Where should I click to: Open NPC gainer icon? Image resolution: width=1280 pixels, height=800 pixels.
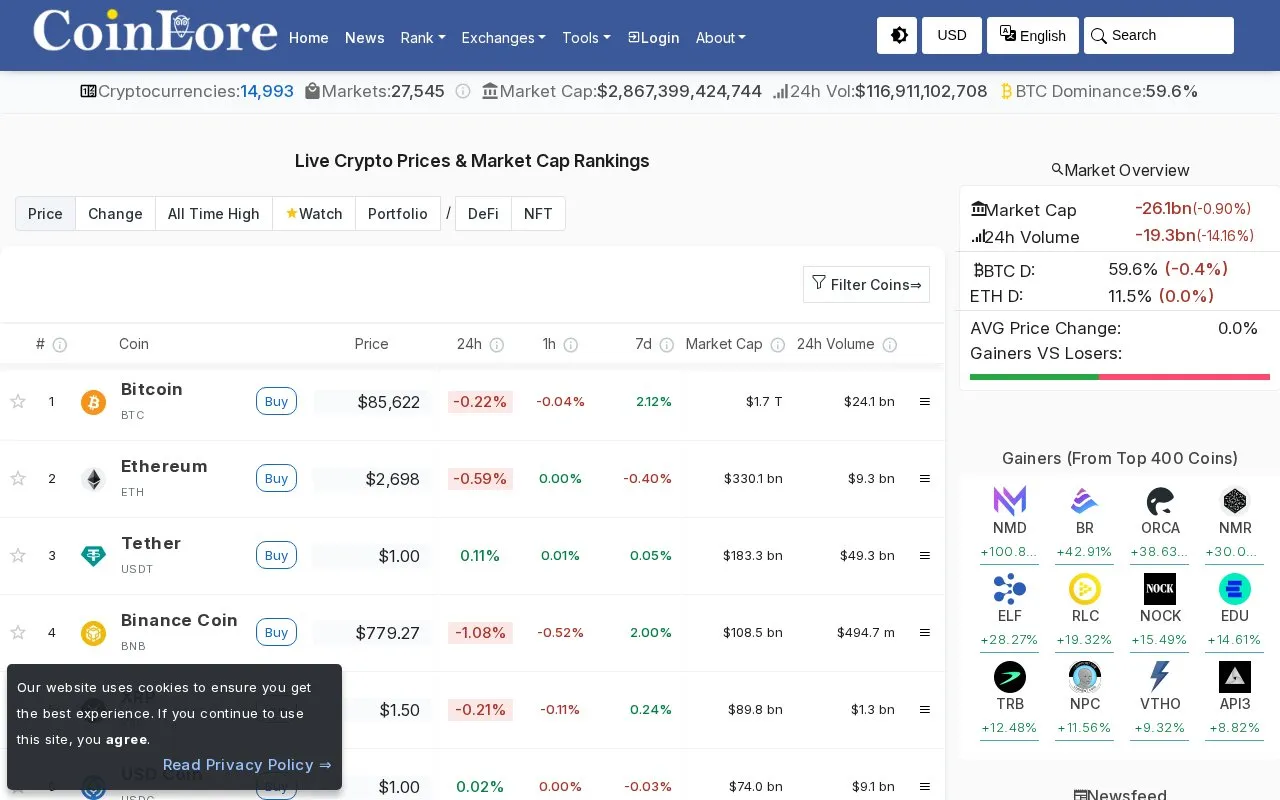1085,676
